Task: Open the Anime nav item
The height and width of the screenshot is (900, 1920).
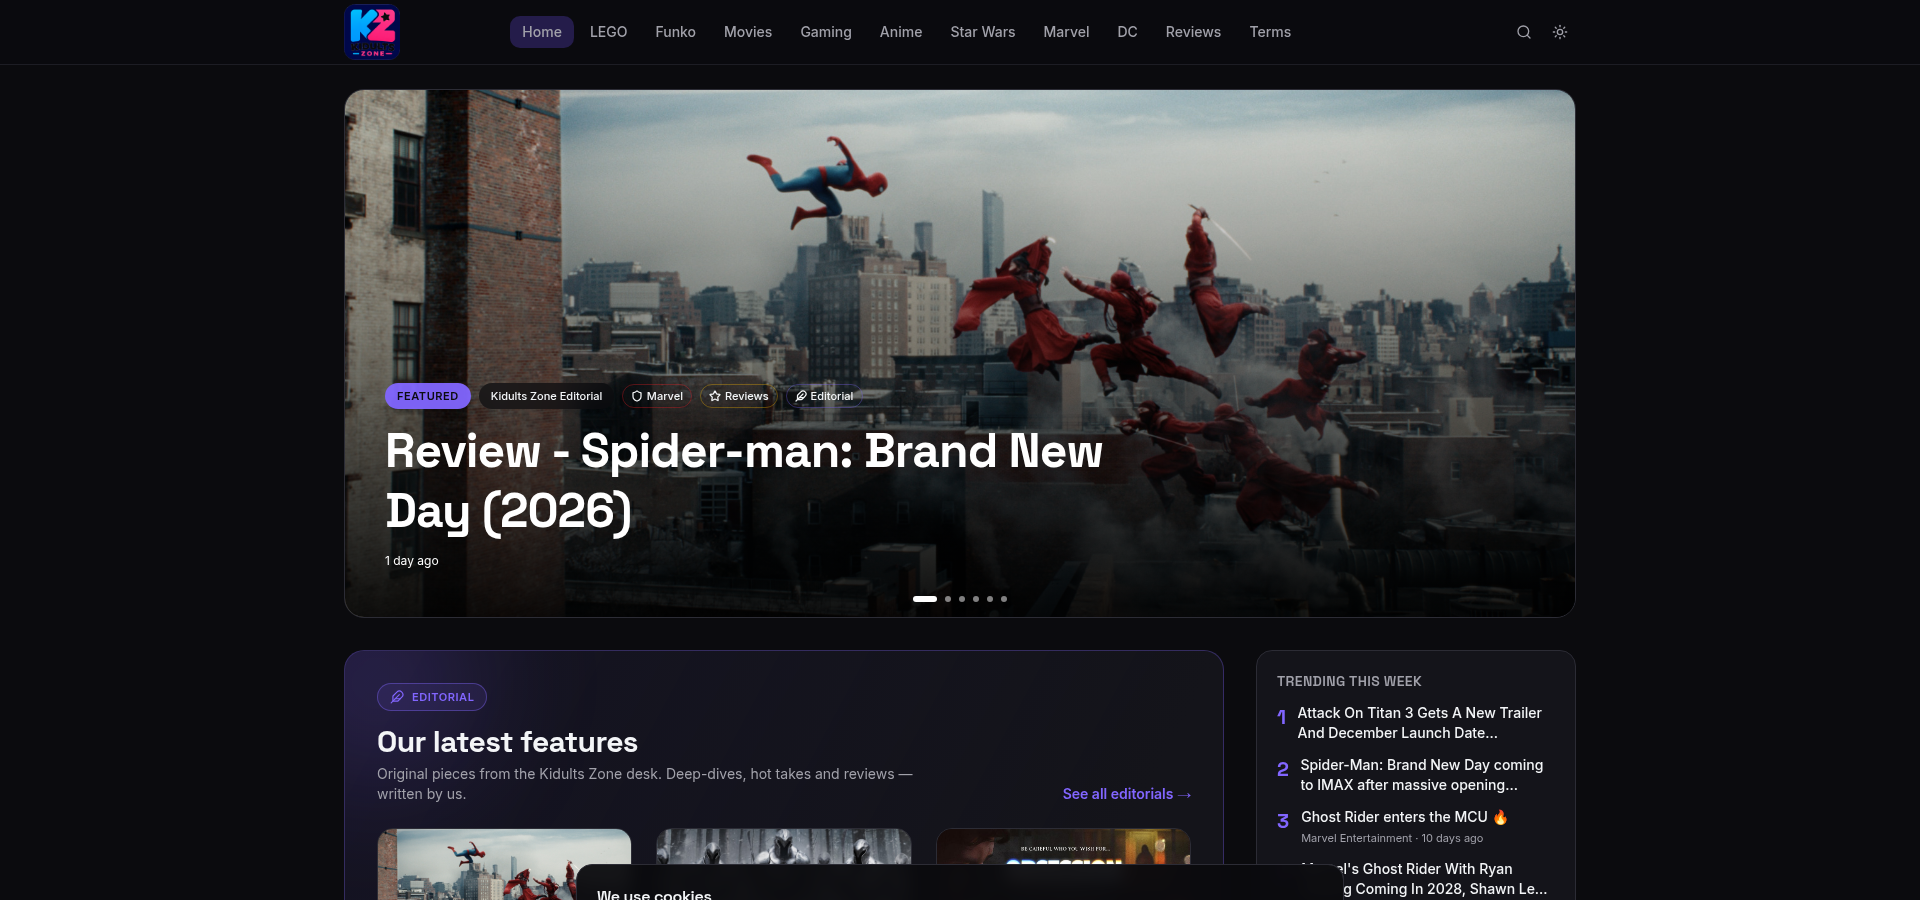Action: (x=901, y=32)
